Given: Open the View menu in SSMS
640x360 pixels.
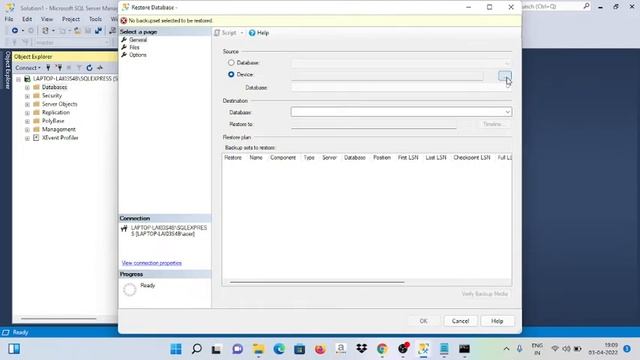Looking at the screenshot, I should [x=47, y=19].
